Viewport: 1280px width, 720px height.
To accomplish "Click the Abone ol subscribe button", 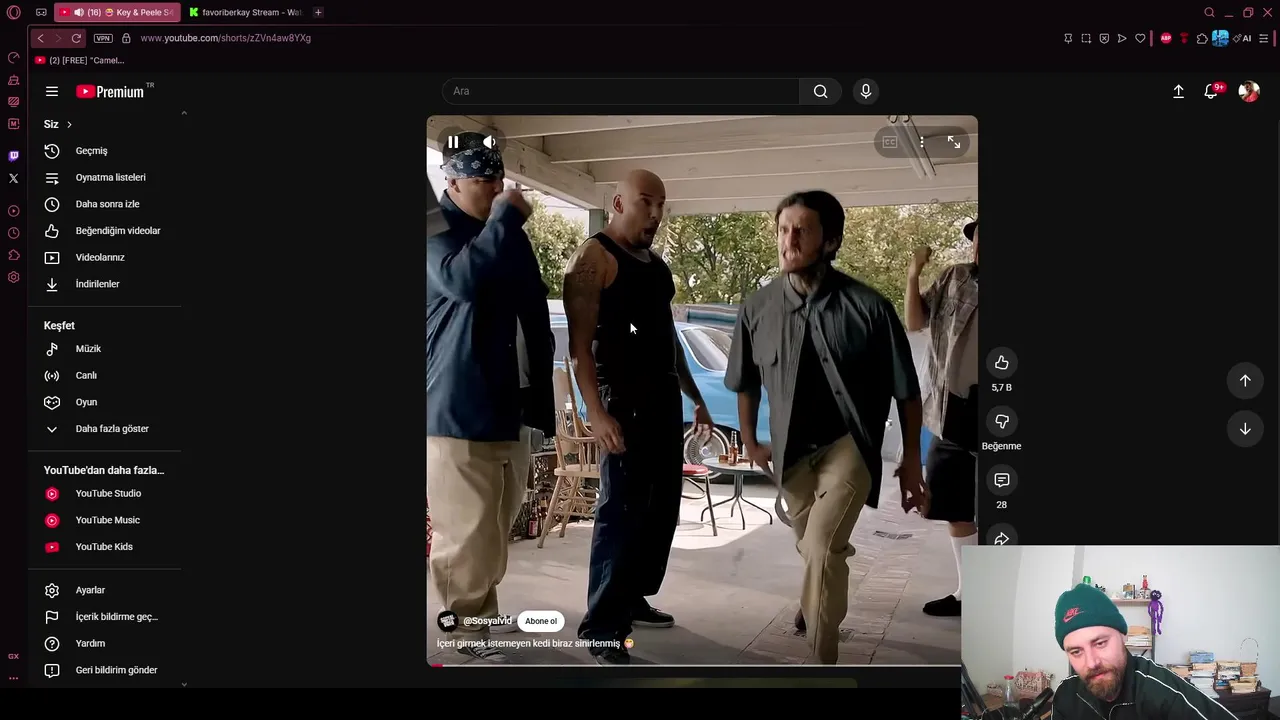I will 541,621.
